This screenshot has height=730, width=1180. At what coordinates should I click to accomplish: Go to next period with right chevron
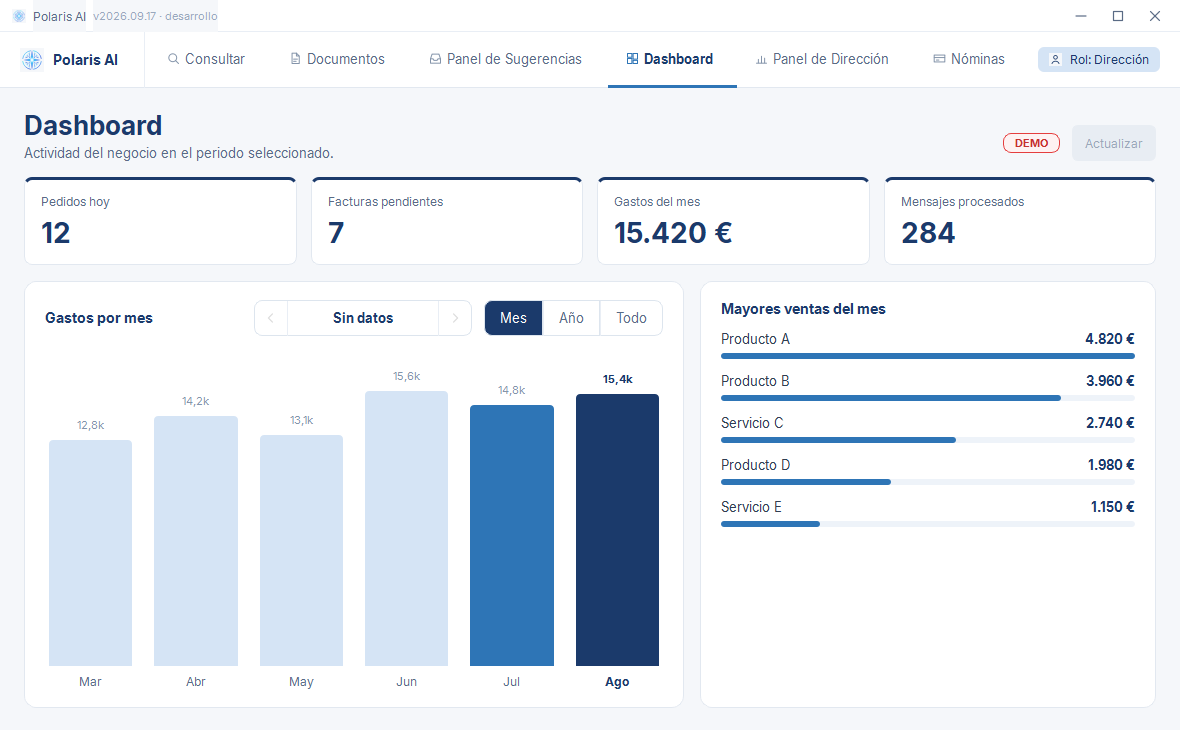tap(455, 318)
